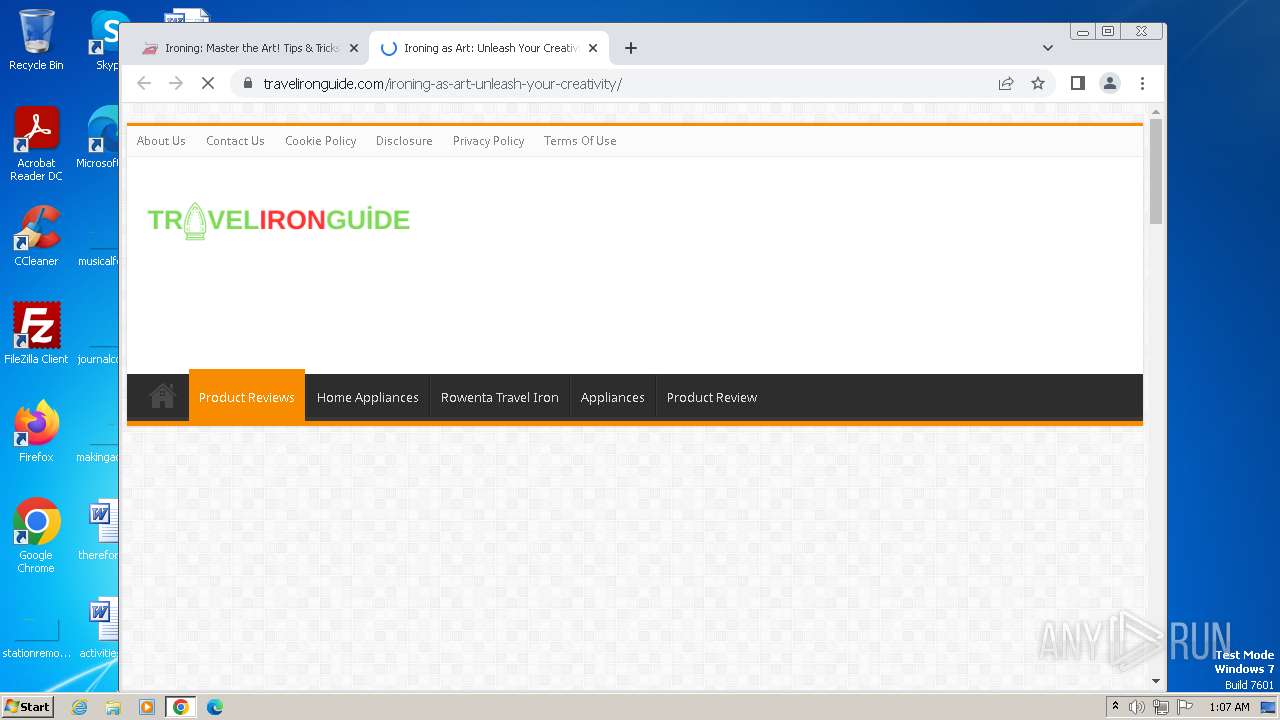This screenshot has width=1280, height=720.
Task: Open the Recycle Bin desktop icon
Action: [x=36, y=40]
